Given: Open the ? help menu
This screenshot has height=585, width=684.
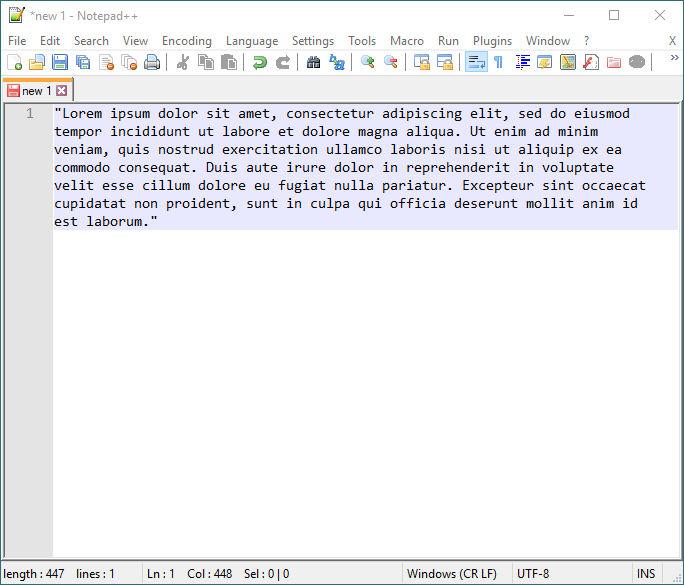Looking at the screenshot, I should click(586, 41).
